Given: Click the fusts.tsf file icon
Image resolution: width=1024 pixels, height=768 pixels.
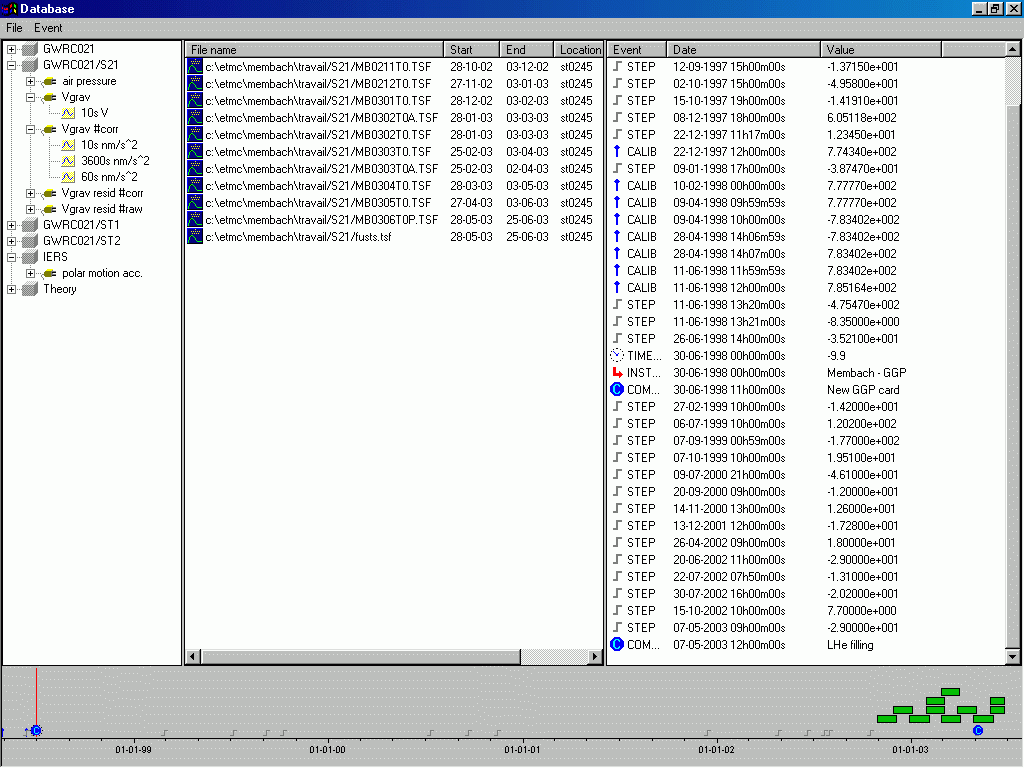Looking at the screenshot, I should [x=195, y=236].
